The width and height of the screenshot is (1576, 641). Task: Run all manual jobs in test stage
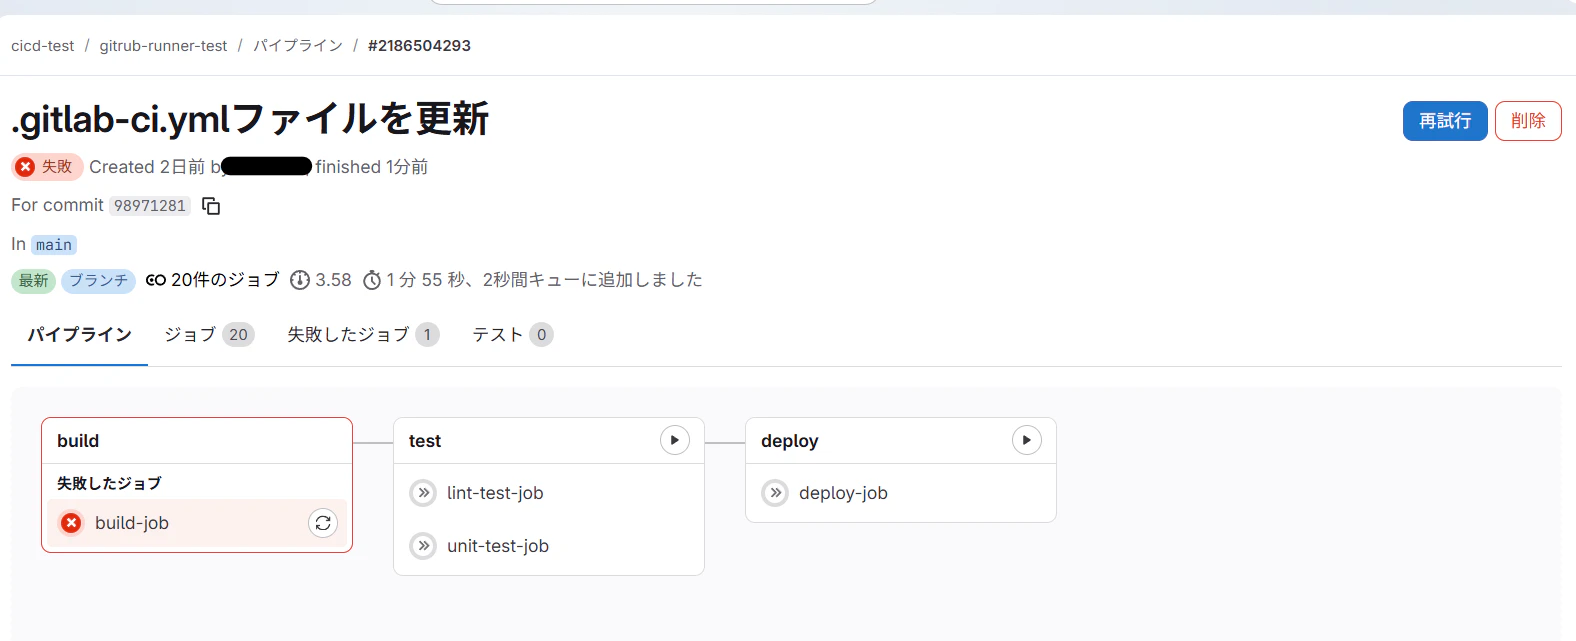click(x=675, y=440)
